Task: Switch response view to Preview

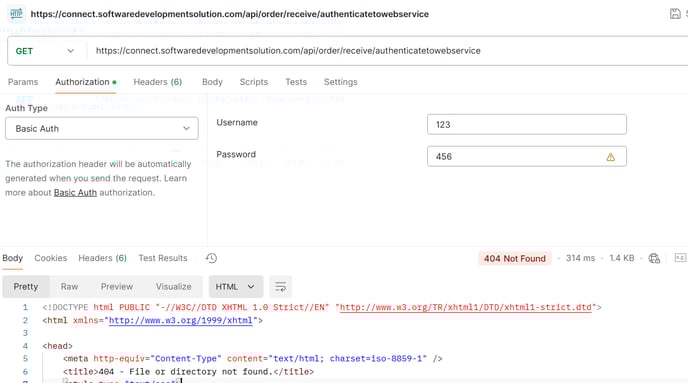Action: (117, 286)
